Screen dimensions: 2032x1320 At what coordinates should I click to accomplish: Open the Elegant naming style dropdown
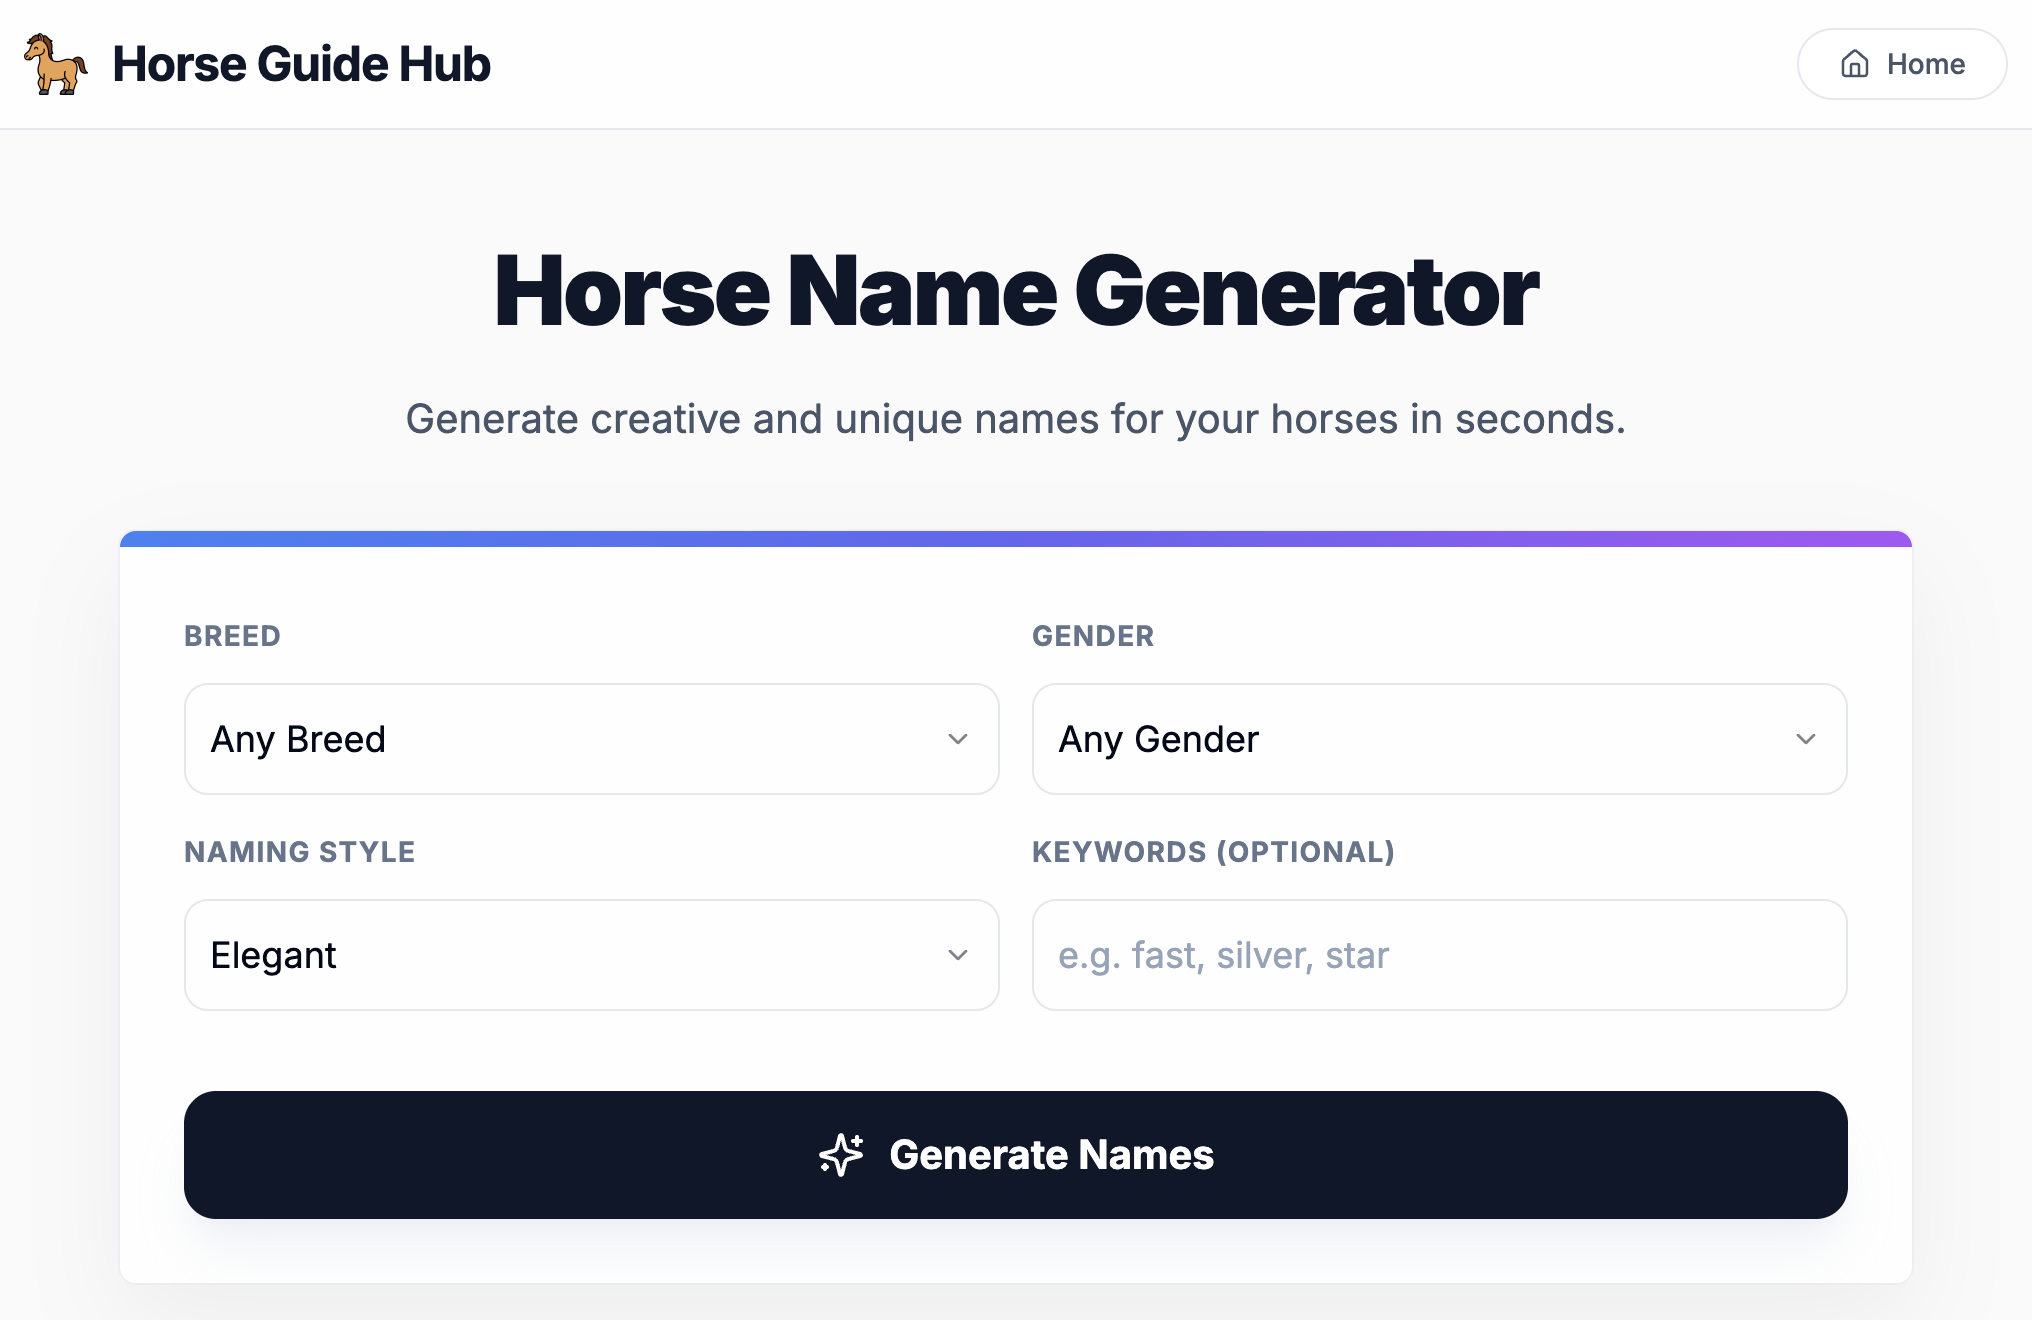(590, 955)
